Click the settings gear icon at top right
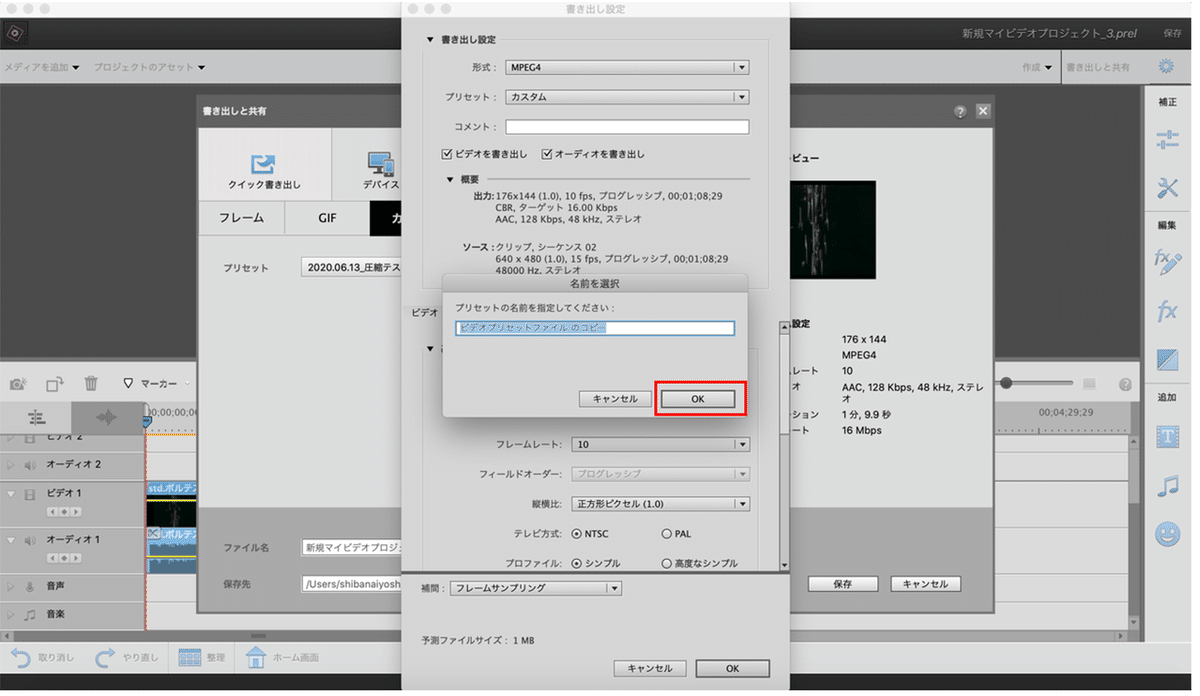The width and height of the screenshot is (1200, 696). pyautogui.click(x=1166, y=67)
